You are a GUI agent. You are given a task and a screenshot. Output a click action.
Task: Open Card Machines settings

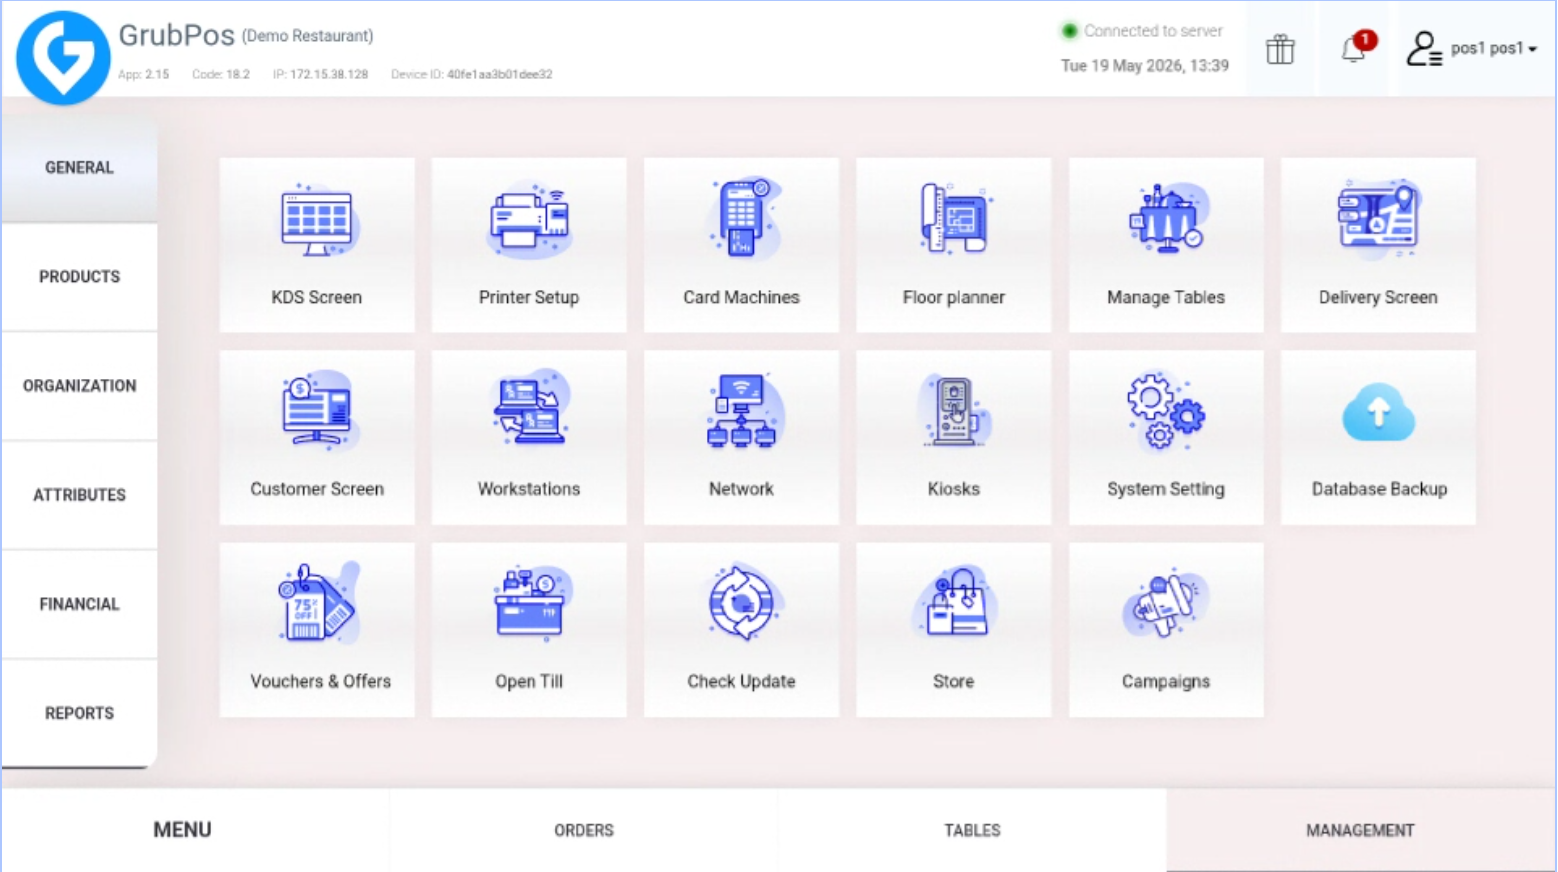741,245
